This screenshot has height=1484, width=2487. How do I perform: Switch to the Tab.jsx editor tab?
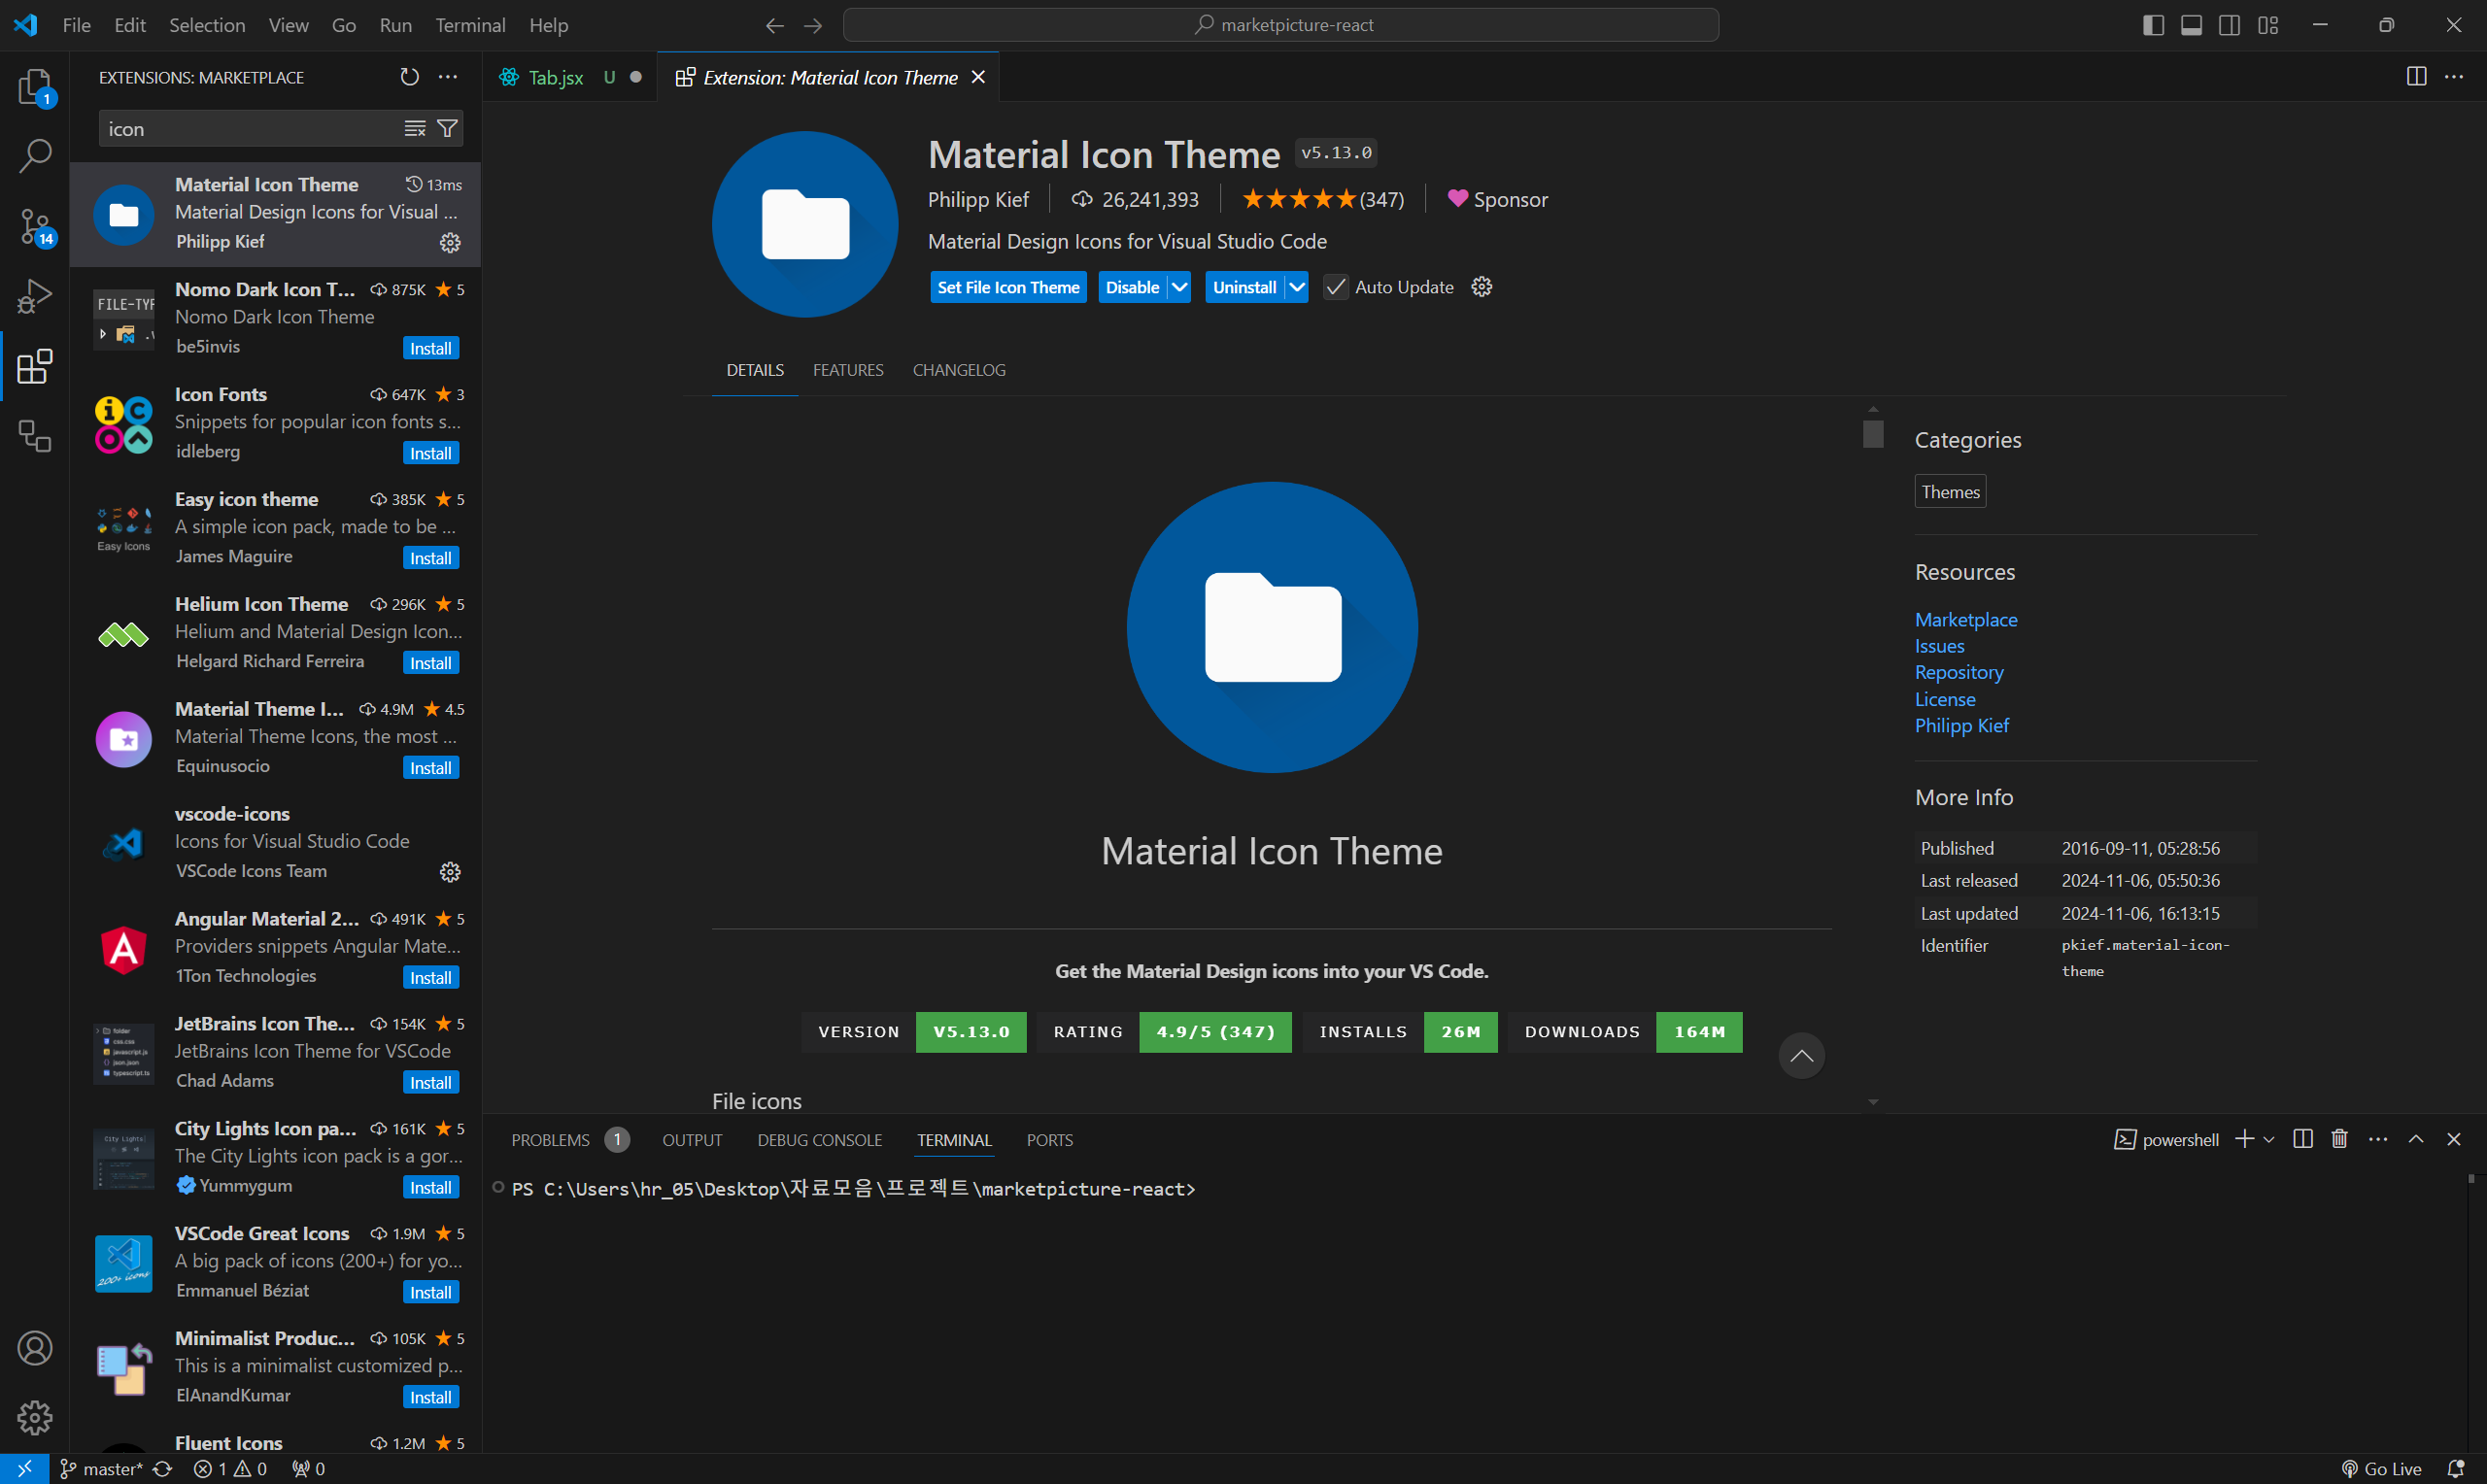click(571, 77)
